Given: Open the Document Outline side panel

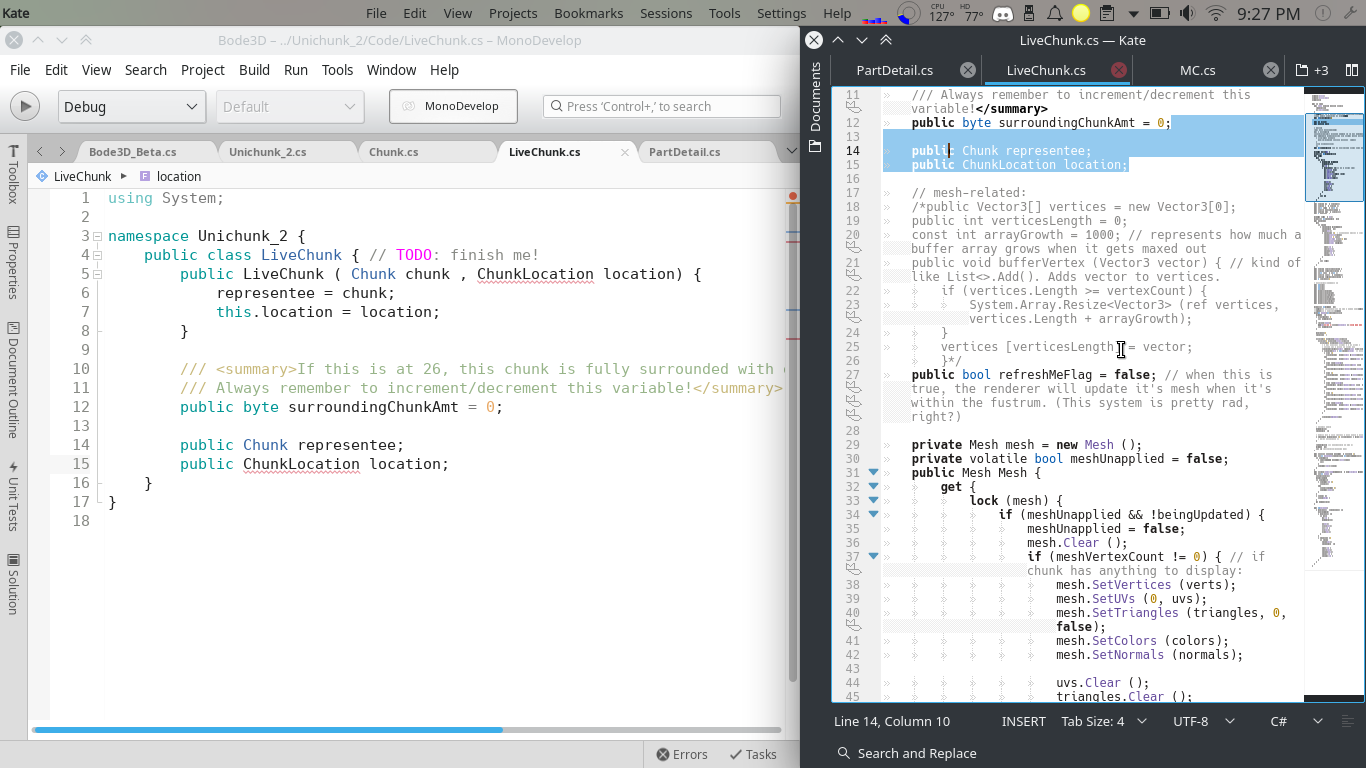Looking at the screenshot, I should (13, 380).
